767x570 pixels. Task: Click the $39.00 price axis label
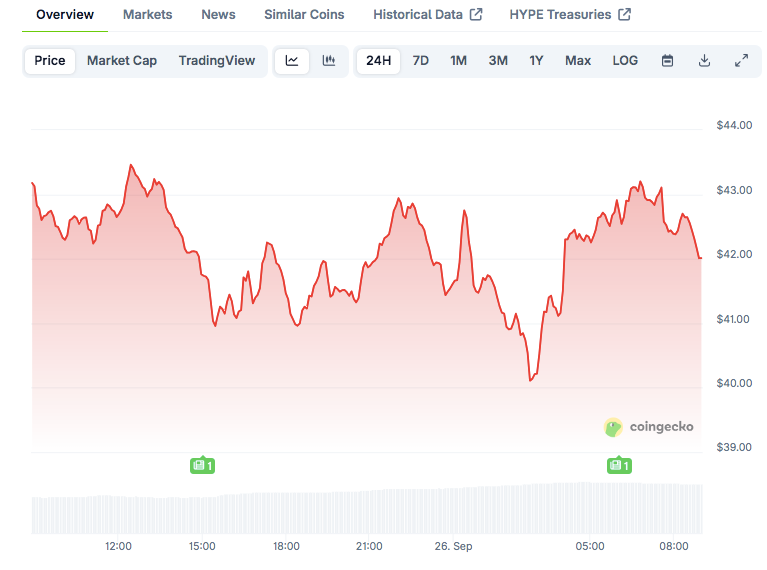pyautogui.click(x=734, y=447)
